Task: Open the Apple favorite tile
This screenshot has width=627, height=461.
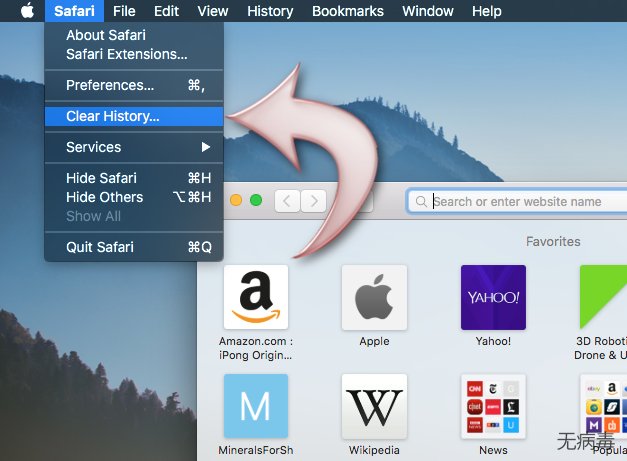Action: click(374, 297)
